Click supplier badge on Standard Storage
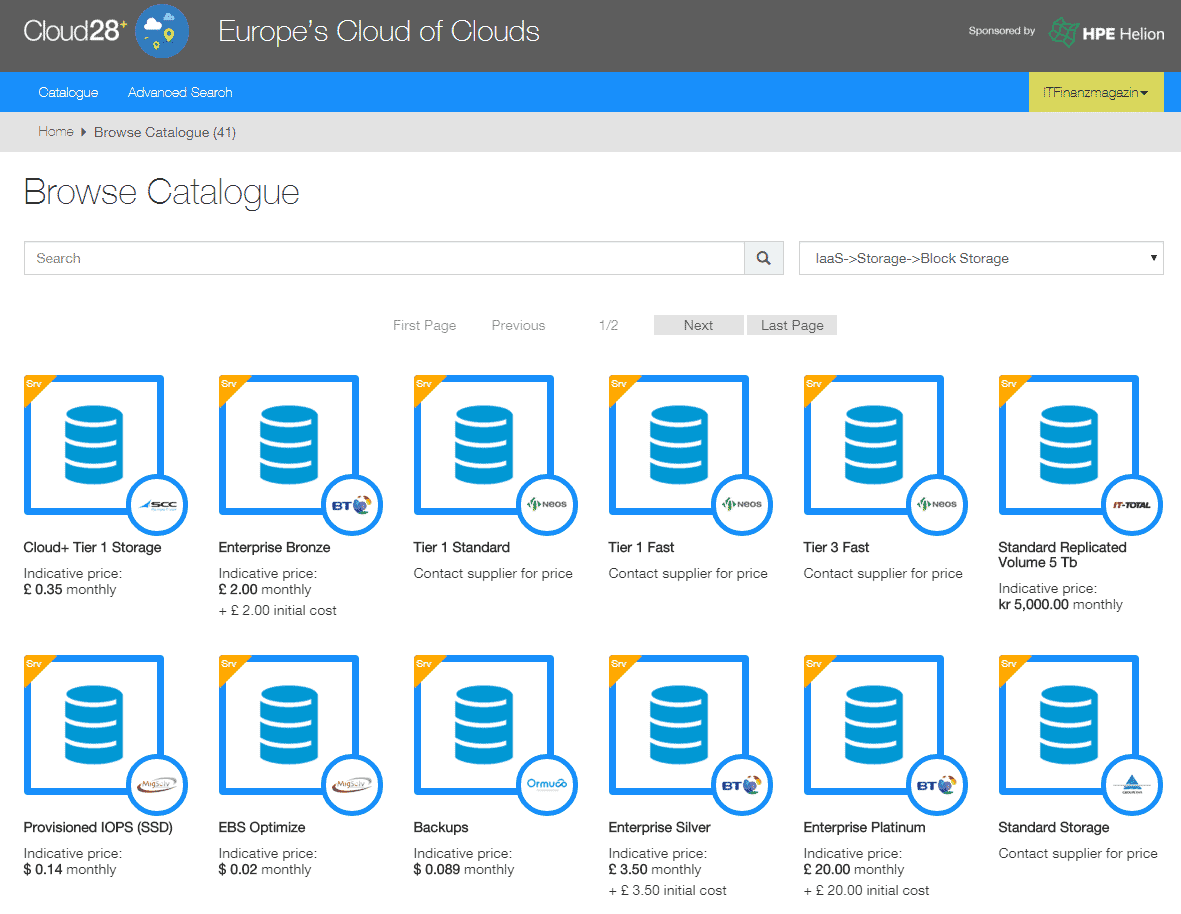The image size is (1181, 914). point(1132,785)
